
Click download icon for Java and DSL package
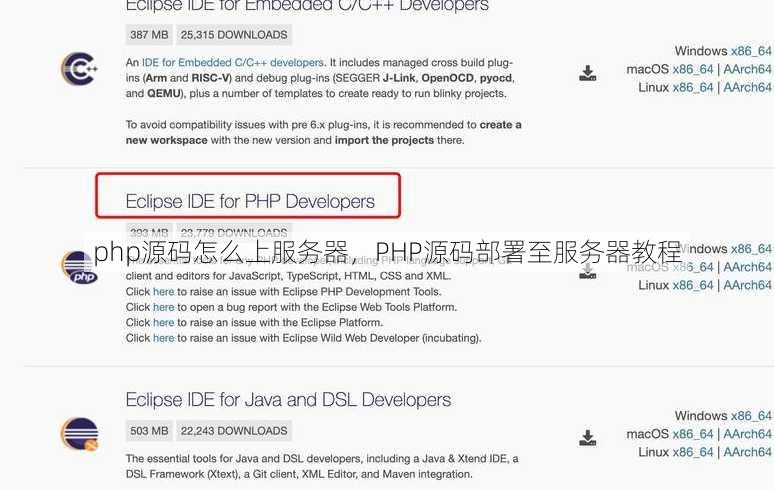(x=587, y=438)
